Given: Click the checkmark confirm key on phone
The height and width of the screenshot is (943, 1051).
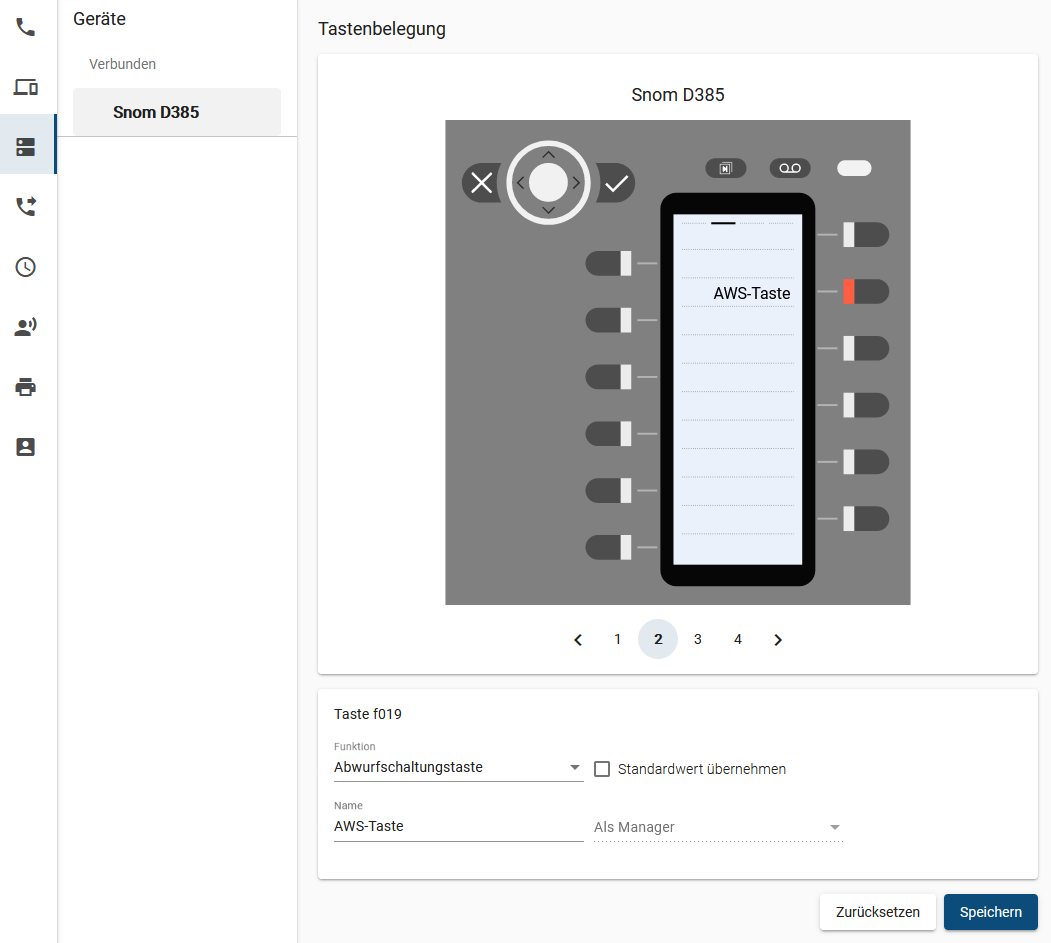Looking at the screenshot, I should pos(616,182).
